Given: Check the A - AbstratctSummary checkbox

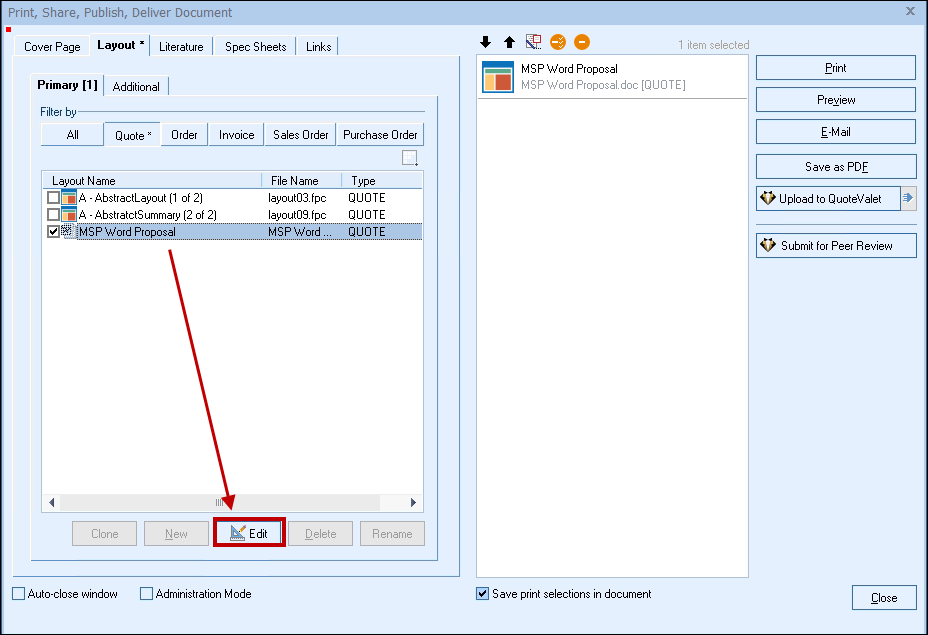Looking at the screenshot, I should pyautogui.click(x=54, y=215).
